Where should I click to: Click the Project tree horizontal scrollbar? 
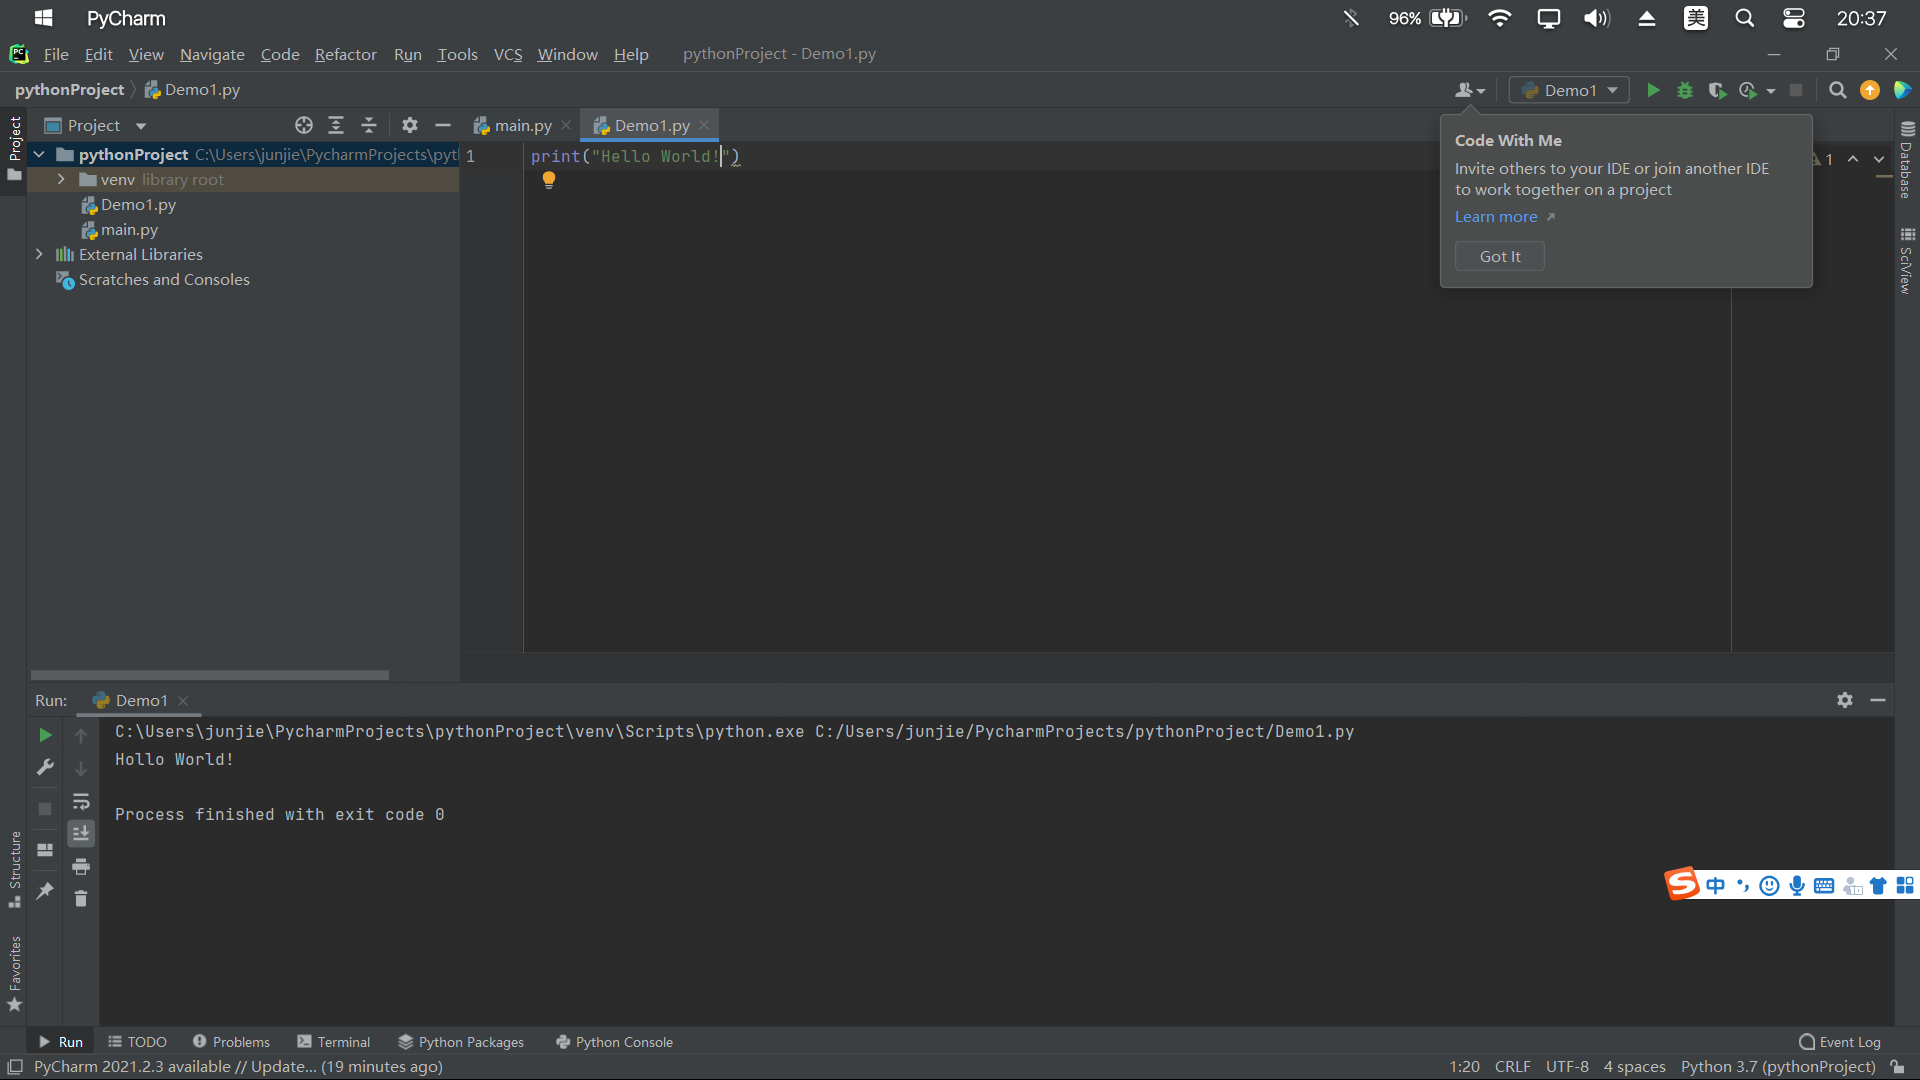click(209, 675)
